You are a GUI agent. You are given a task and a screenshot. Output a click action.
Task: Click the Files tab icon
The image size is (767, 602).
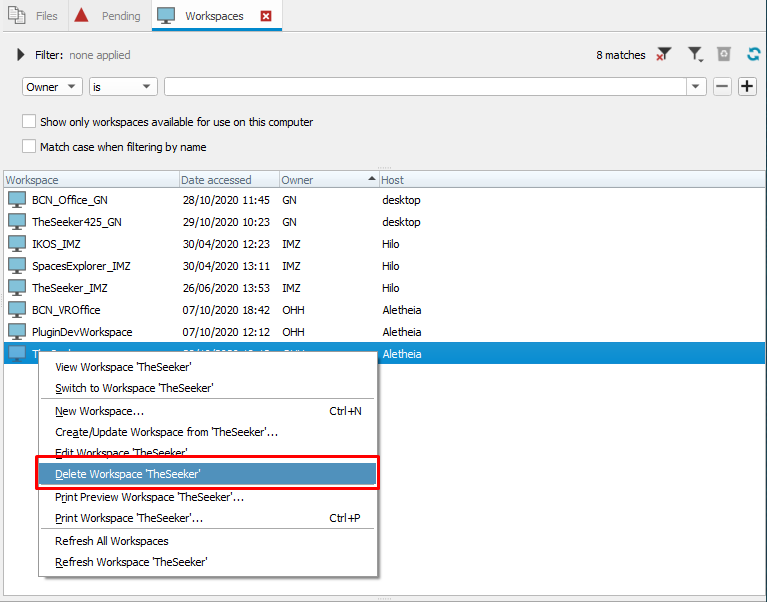[x=17, y=15]
